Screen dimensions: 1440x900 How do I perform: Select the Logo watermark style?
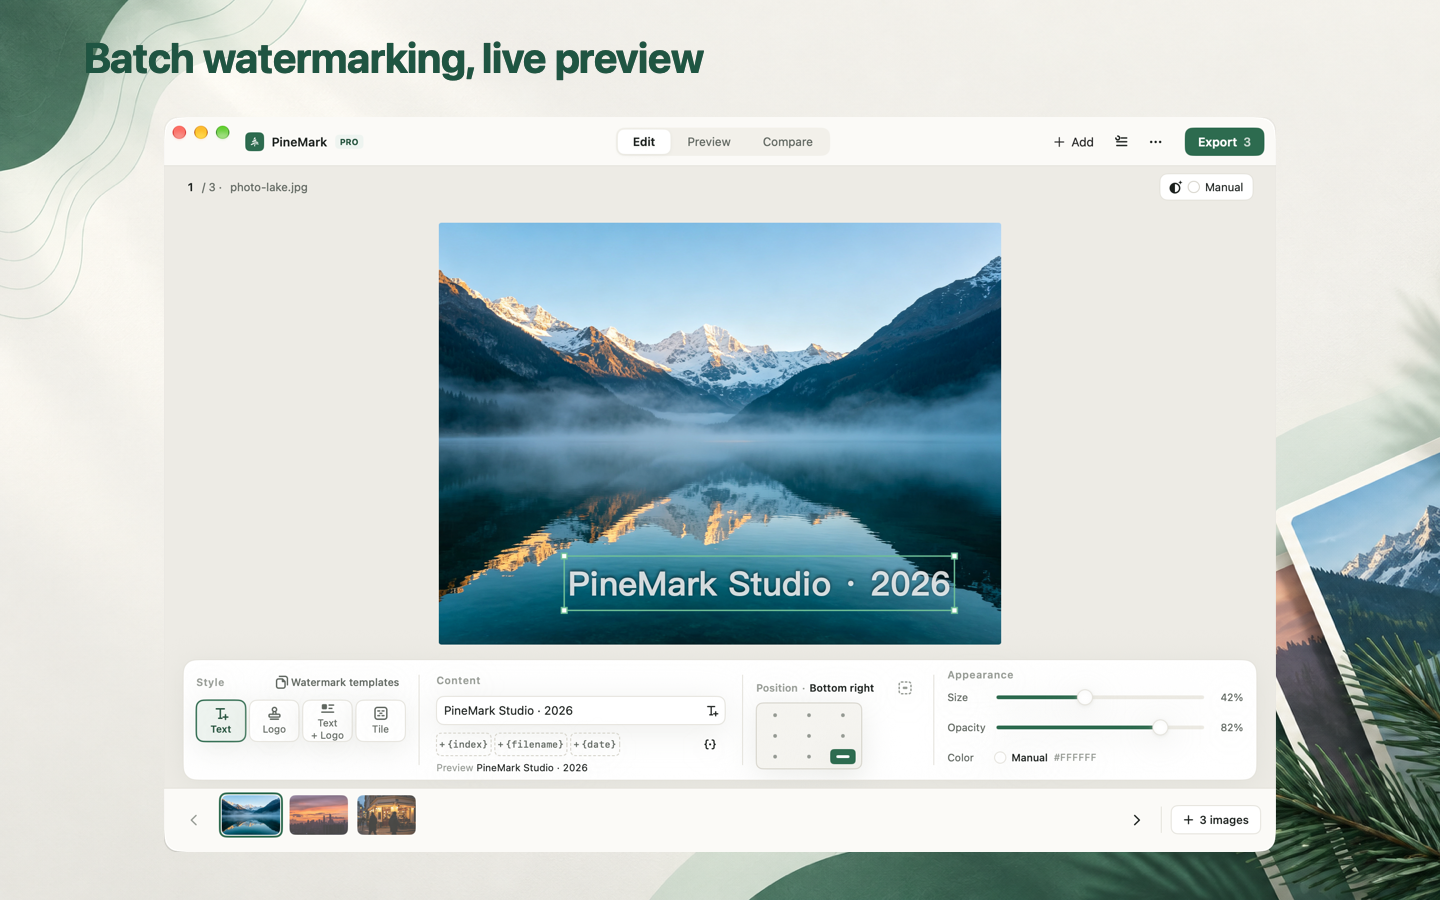pos(274,721)
